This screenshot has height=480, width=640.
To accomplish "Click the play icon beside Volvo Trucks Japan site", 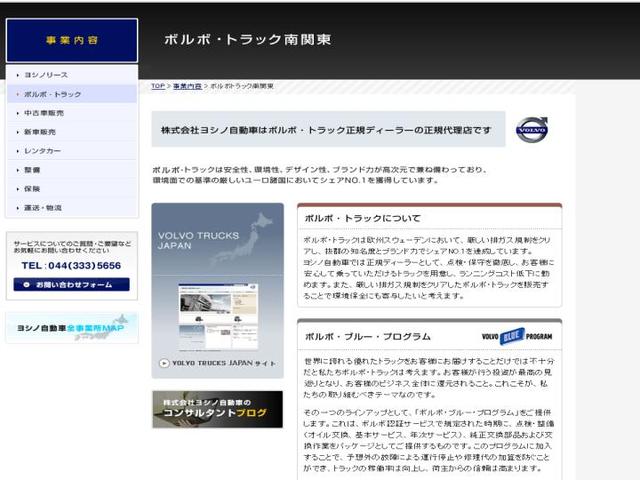I will 163,363.
